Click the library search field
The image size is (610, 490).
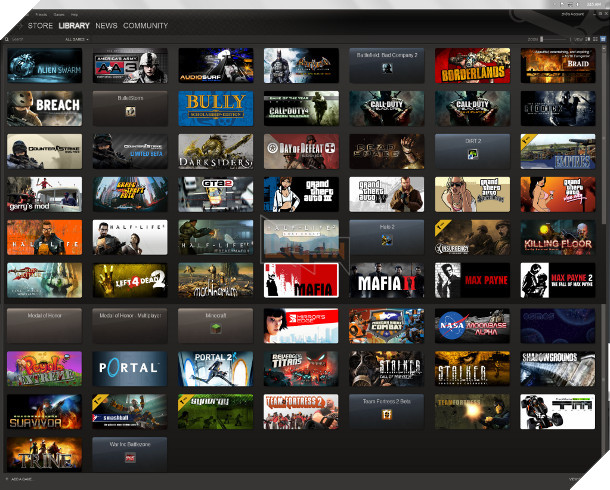(30, 39)
